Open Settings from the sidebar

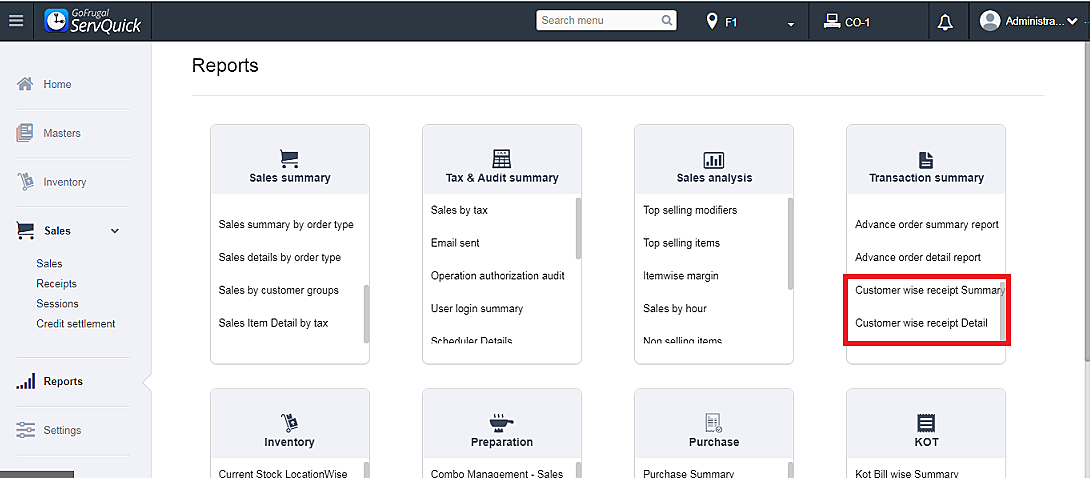click(62, 430)
